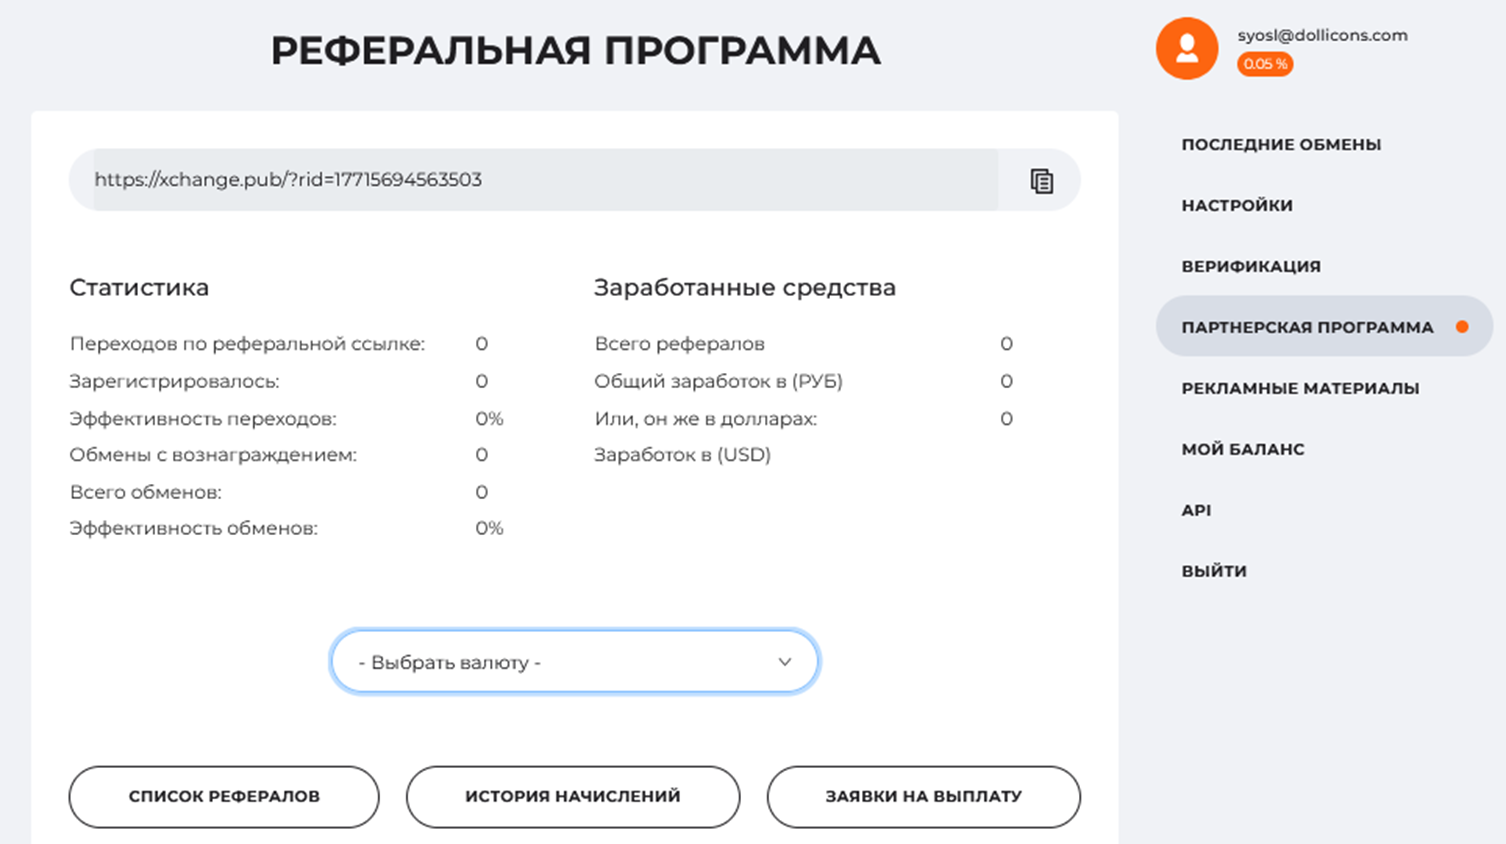Image resolution: width=1506 pixels, height=844 pixels.
Task: Open Рекламные материалы page
Action: click(x=1300, y=388)
